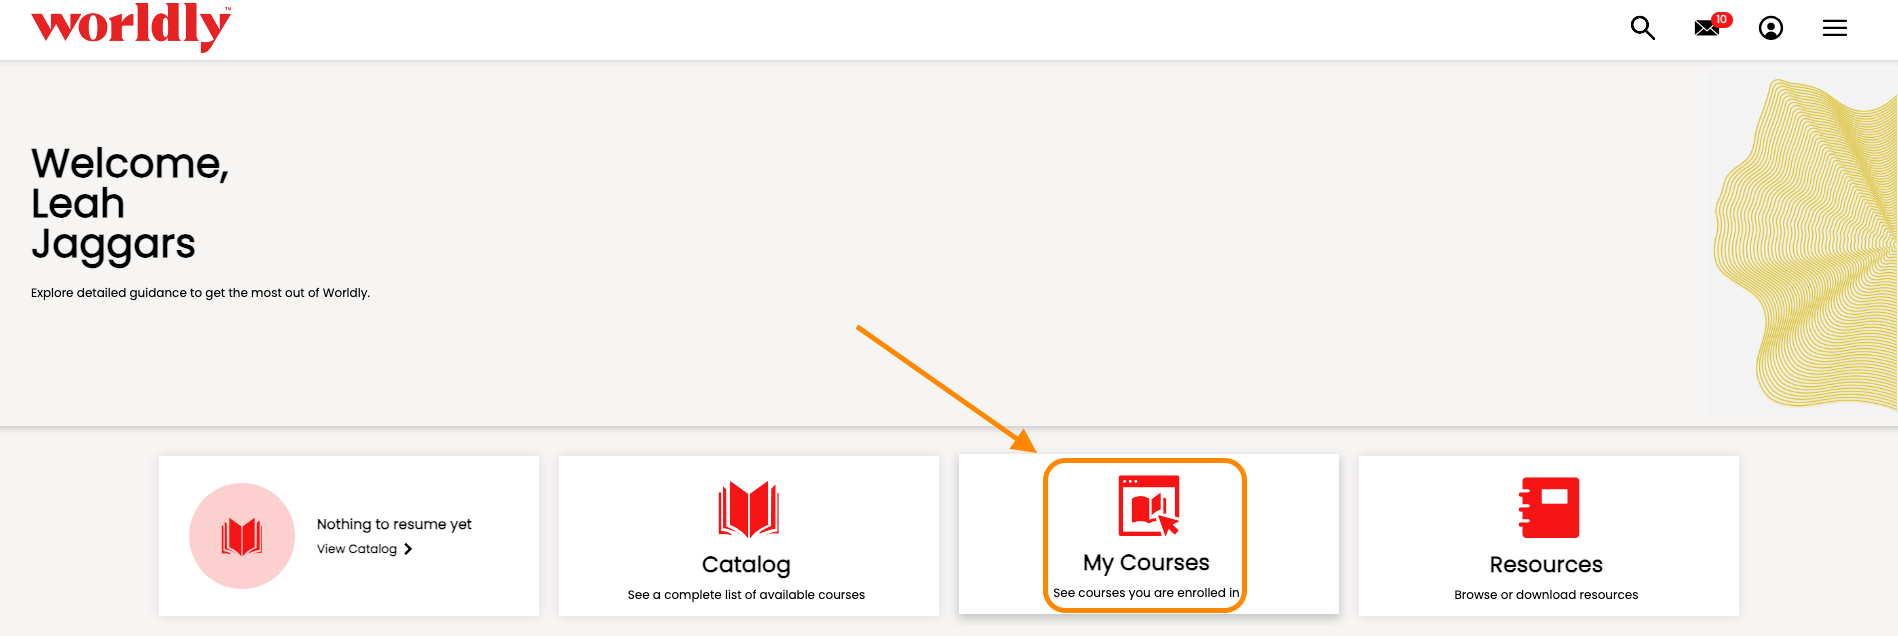Screen dimensions: 1898x636
Task: Expand the hamburger navigation menu
Action: [1834, 28]
